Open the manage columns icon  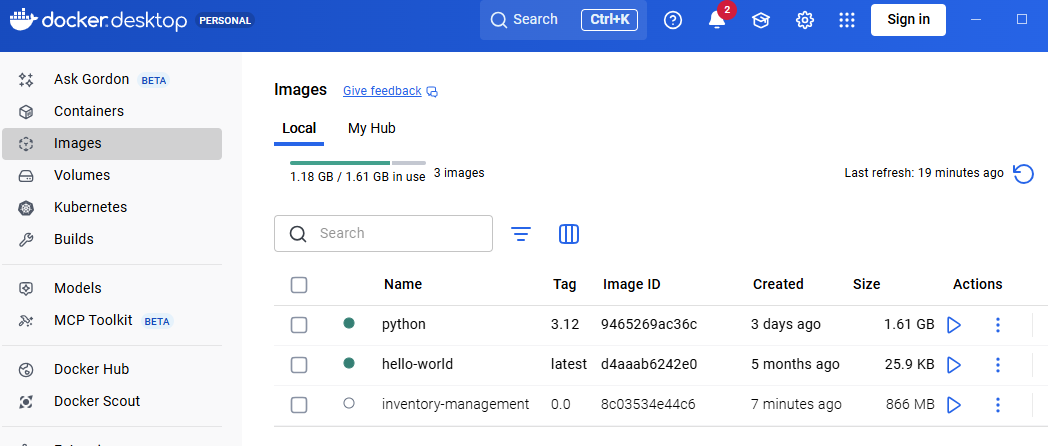tap(569, 233)
